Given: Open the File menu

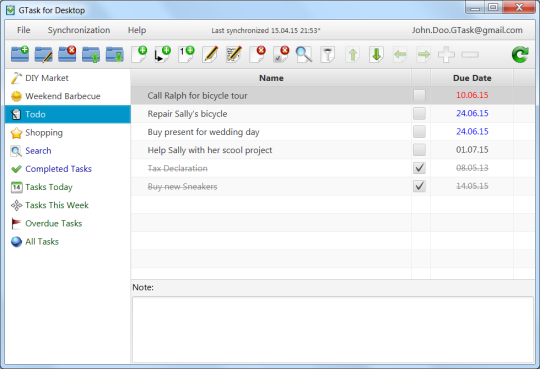Looking at the screenshot, I should point(23,30).
